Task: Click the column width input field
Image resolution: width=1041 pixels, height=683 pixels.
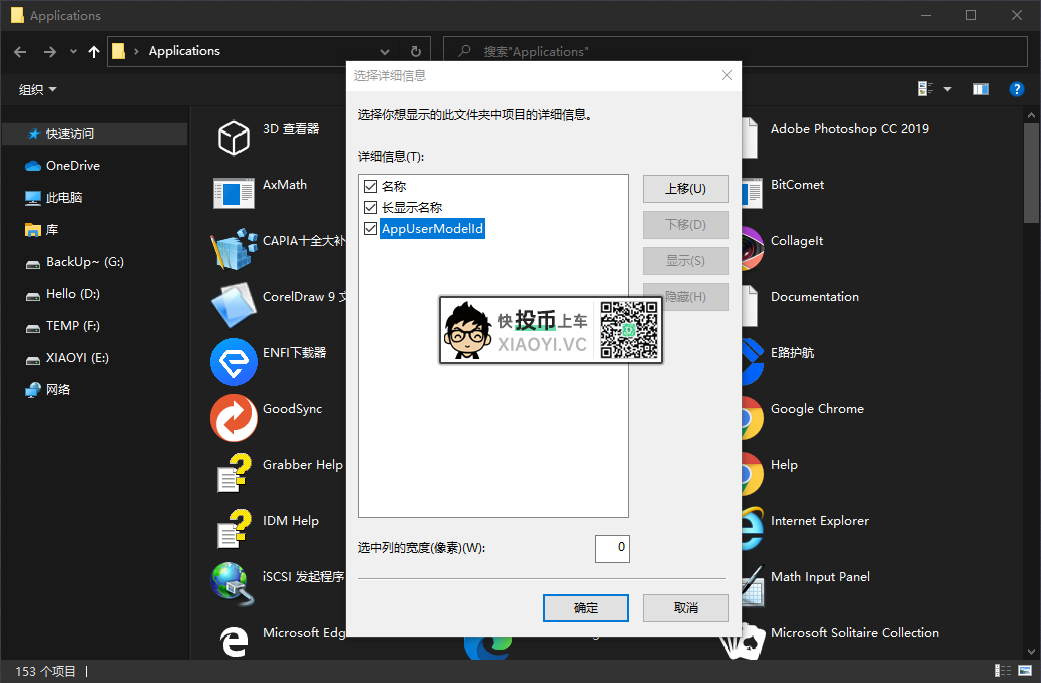Action: coord(612,548)
